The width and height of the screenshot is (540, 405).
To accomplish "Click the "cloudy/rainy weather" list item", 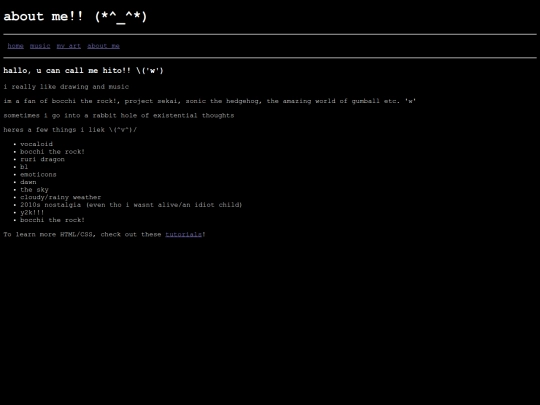I will pyautogui.click(x=61, y=197).
